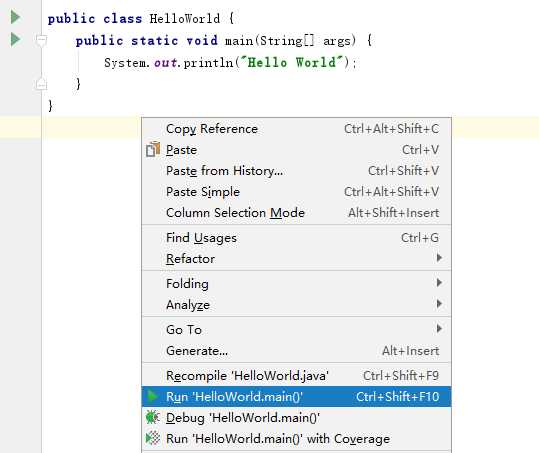Choose Copy Reference from the context menu
The width and height of the screenshot is (539, 453).
click(296, 129)
